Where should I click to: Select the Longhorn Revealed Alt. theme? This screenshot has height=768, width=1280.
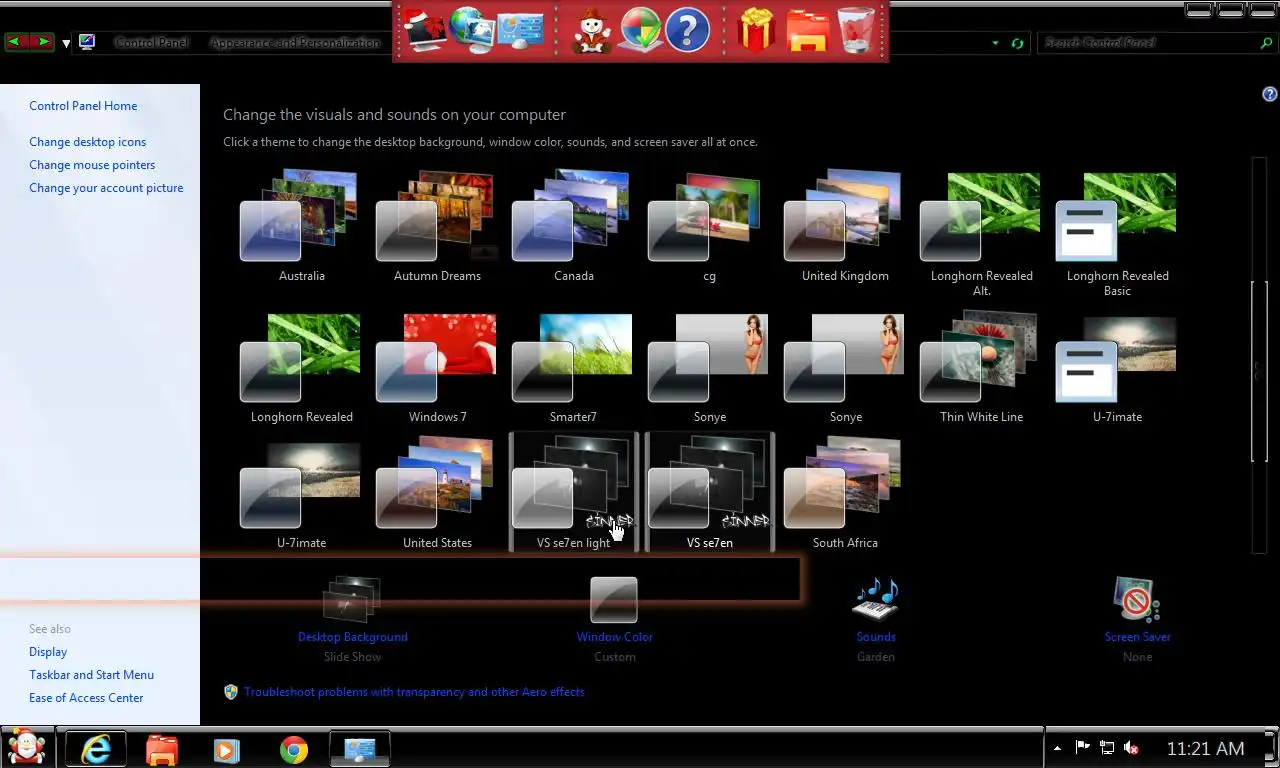[981, 233]
